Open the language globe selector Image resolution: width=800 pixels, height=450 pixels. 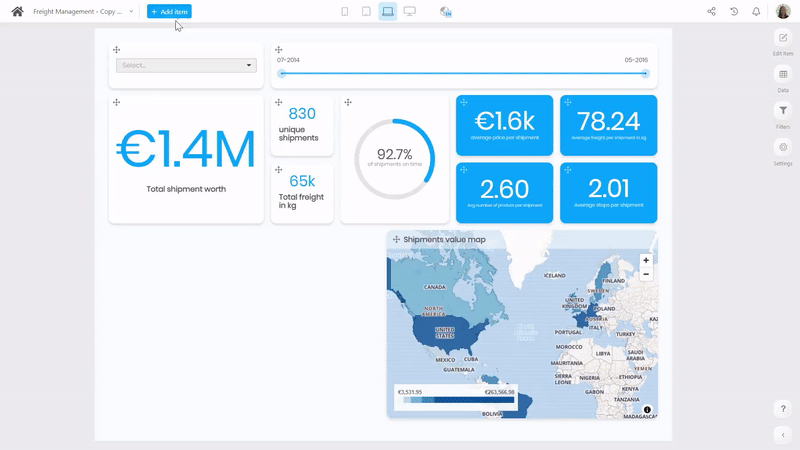(446, 11)
